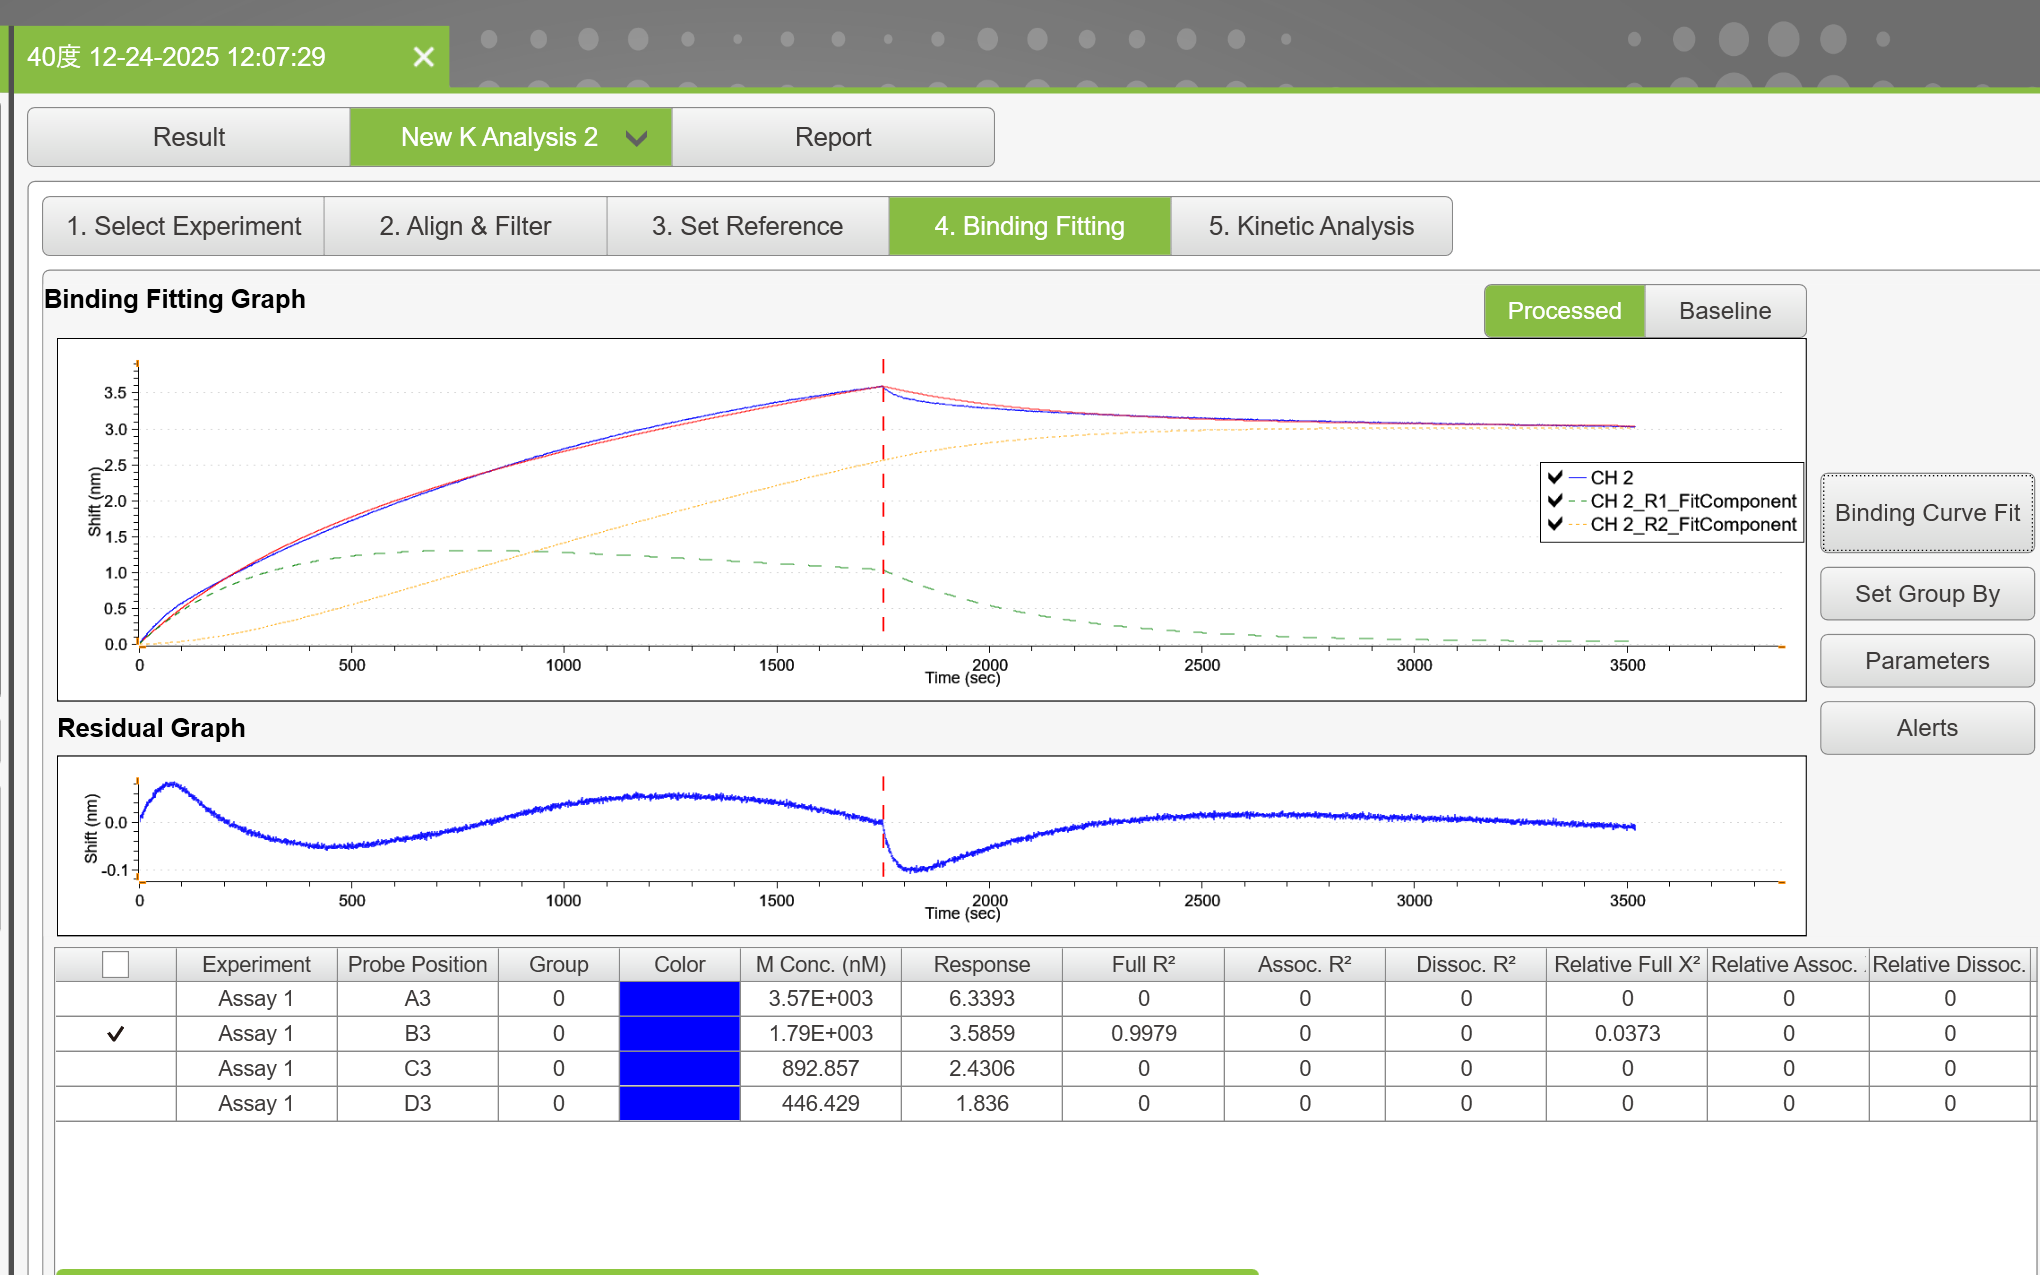Sort table by Full R² column header
This screenshot has height=1275, width=2040.
click(x=1143, y=964)
